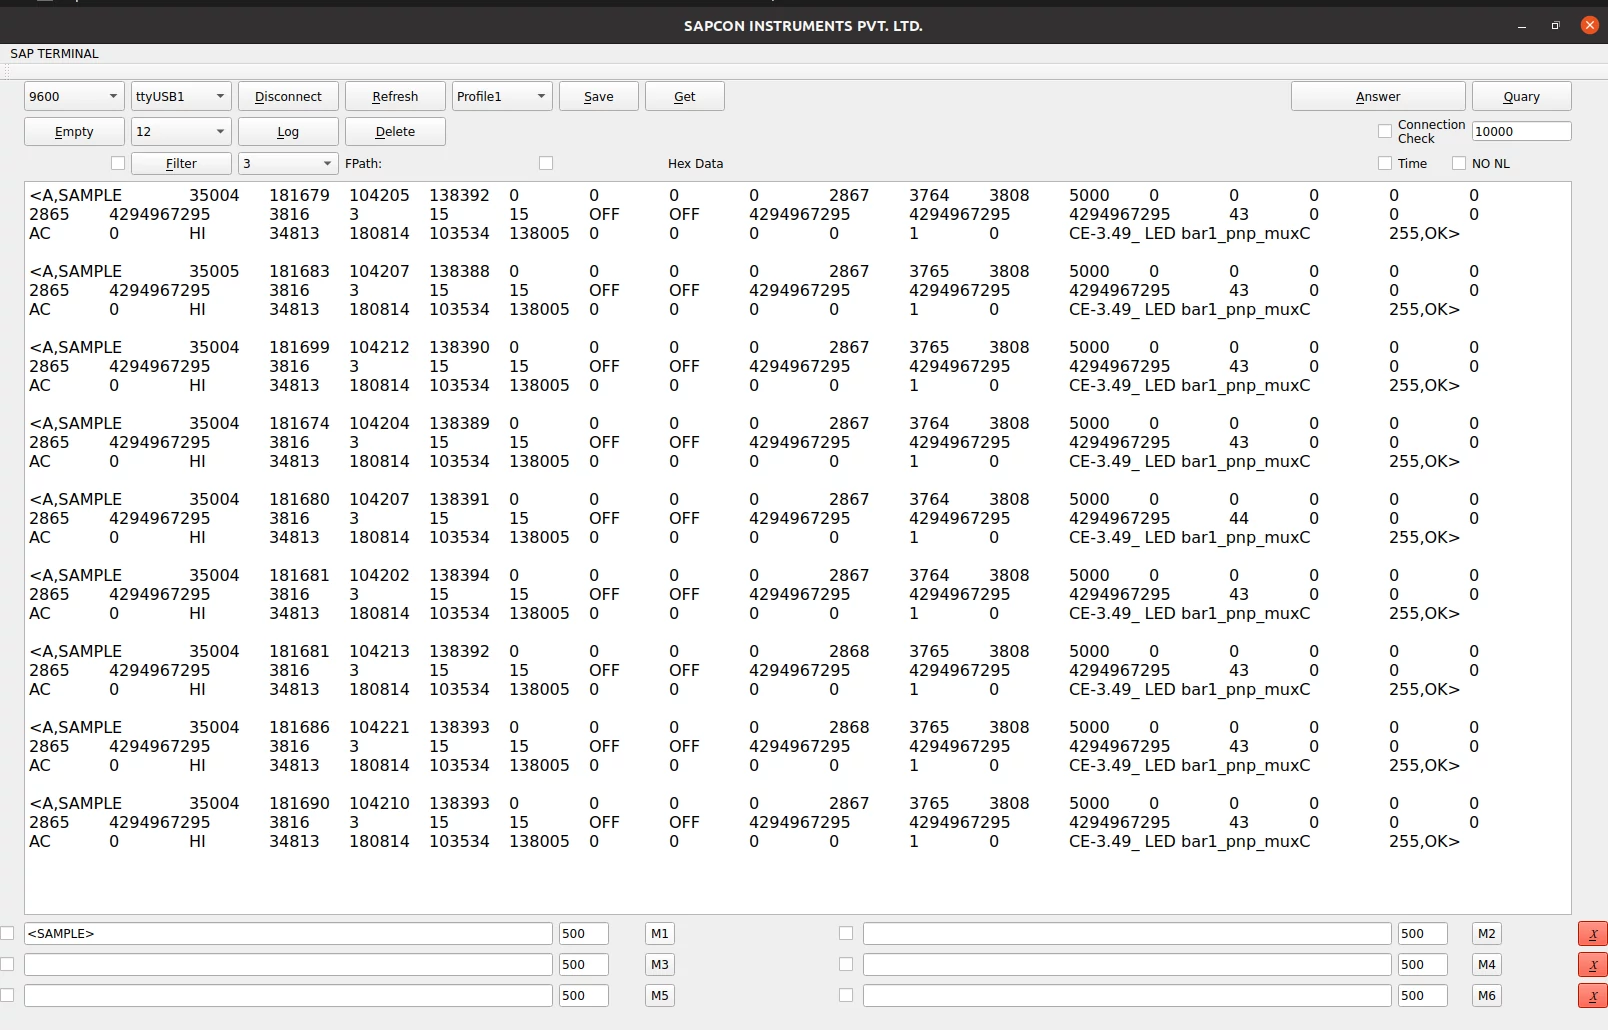
Task: Click the Quary button
Action: click(1522, 96)
